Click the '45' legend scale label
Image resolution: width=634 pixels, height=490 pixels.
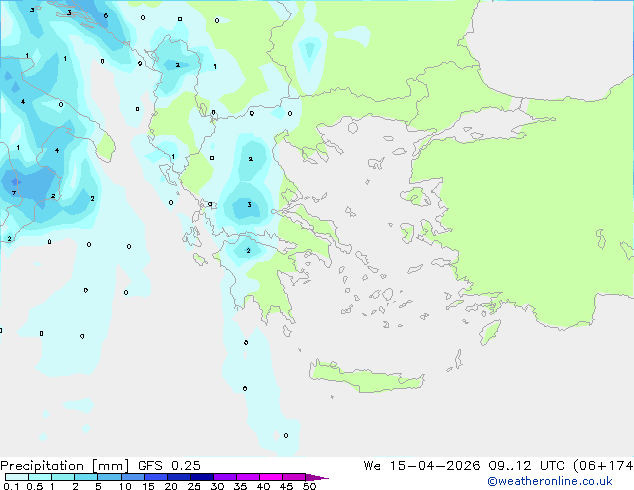(x=286, y=486)
